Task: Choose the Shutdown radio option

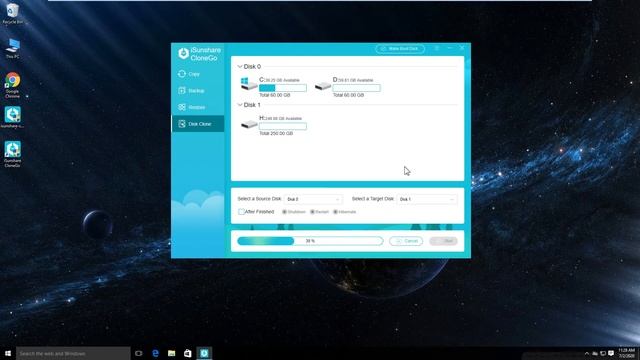Action: click(284, 212)
